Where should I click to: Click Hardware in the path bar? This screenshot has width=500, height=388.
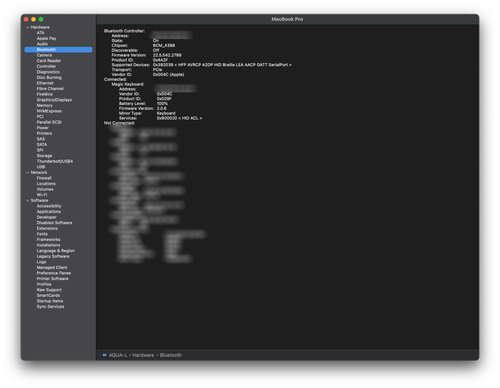coord(143,355)
